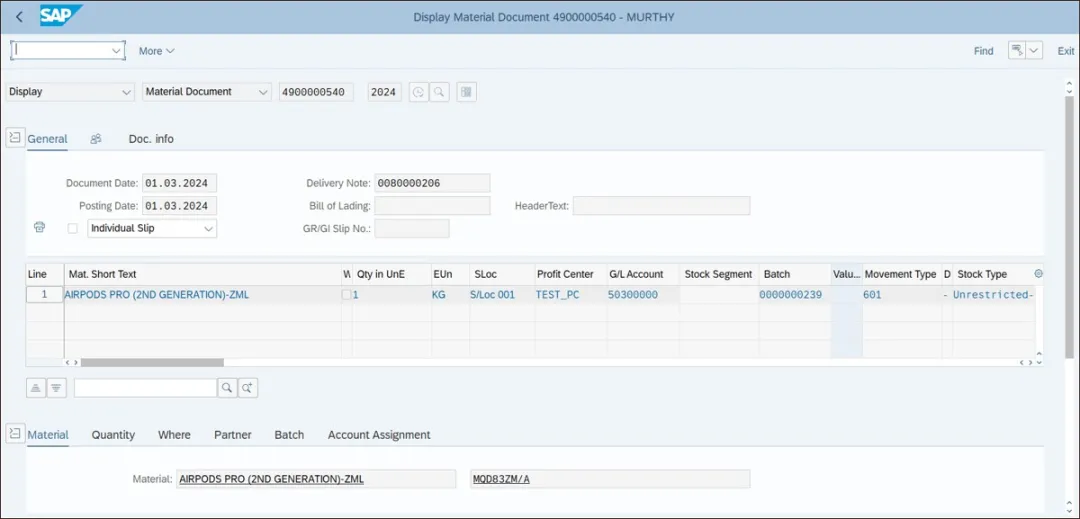Click the page vertical scrollbar
The width and height of the screenshot is (1080, 519).
click(x=1069, y=227)
